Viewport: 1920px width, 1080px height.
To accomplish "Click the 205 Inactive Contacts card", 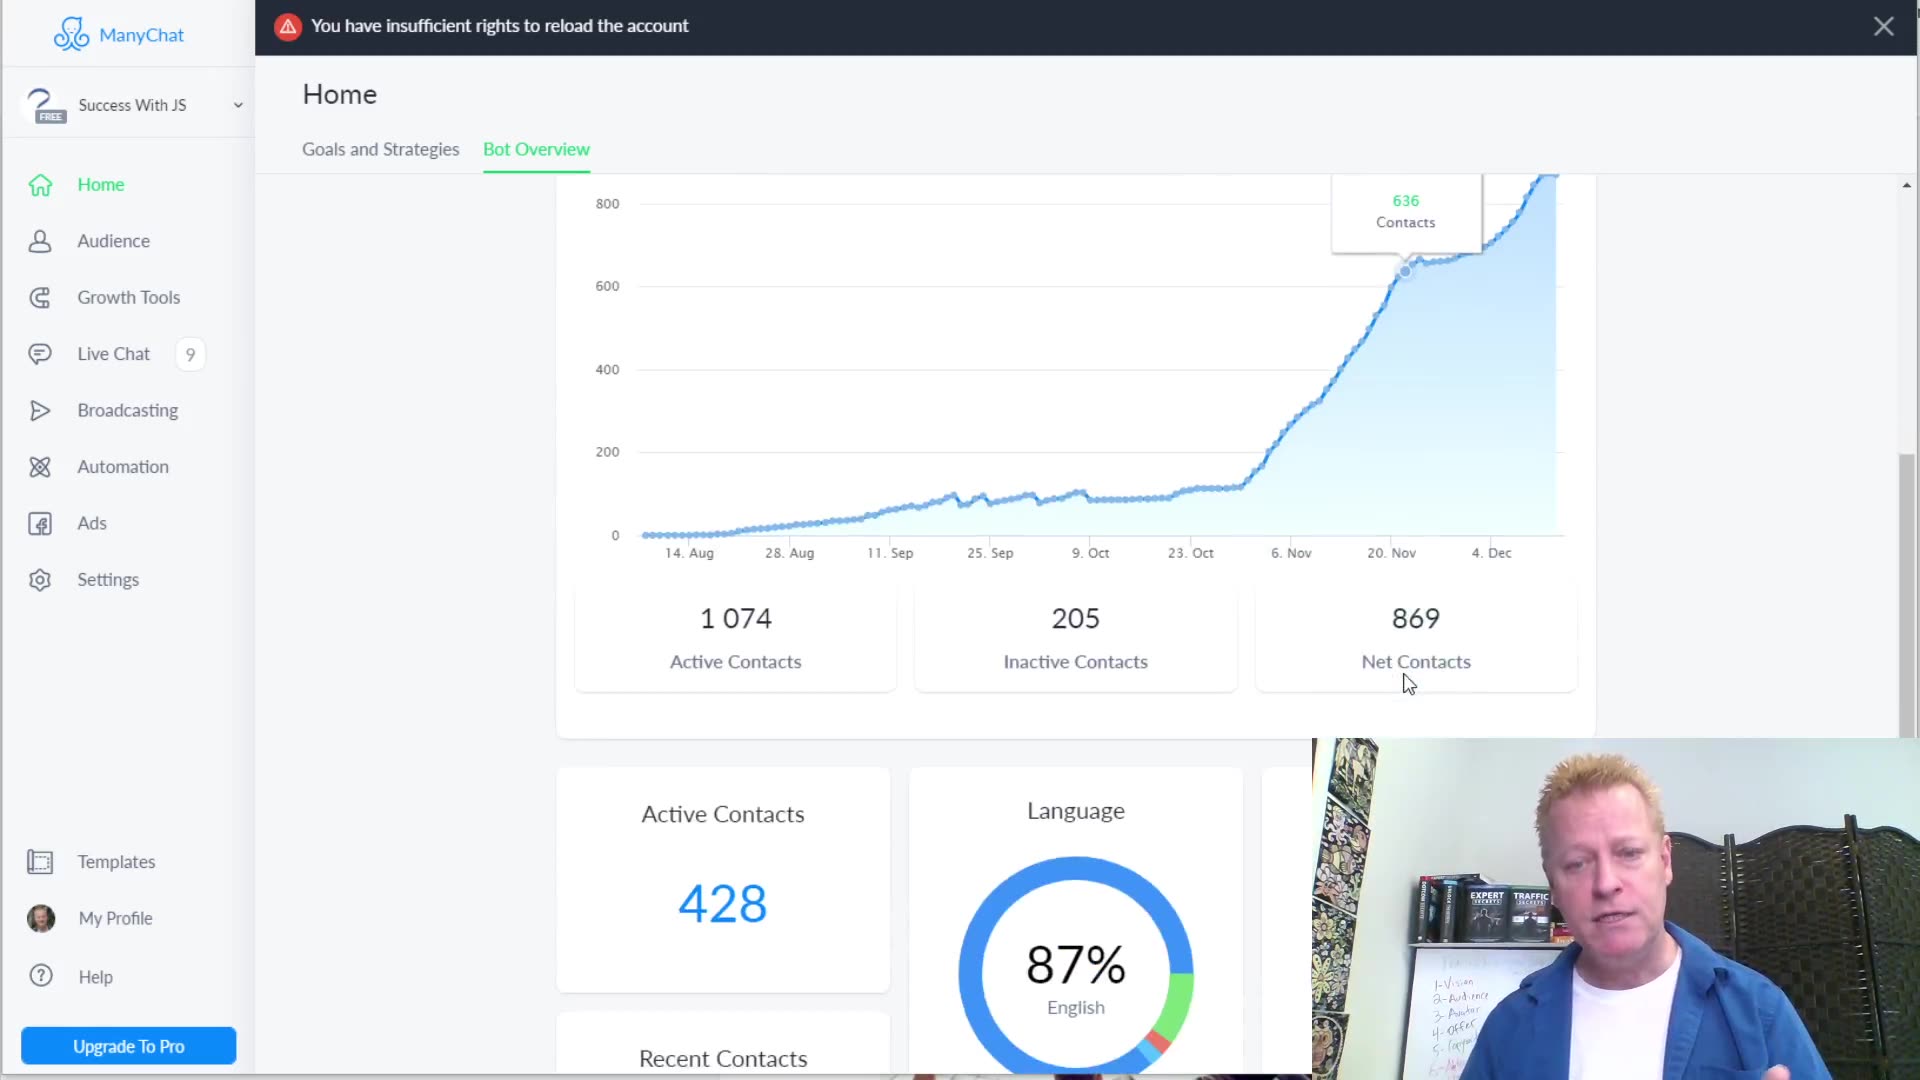I will (1076, 638).
